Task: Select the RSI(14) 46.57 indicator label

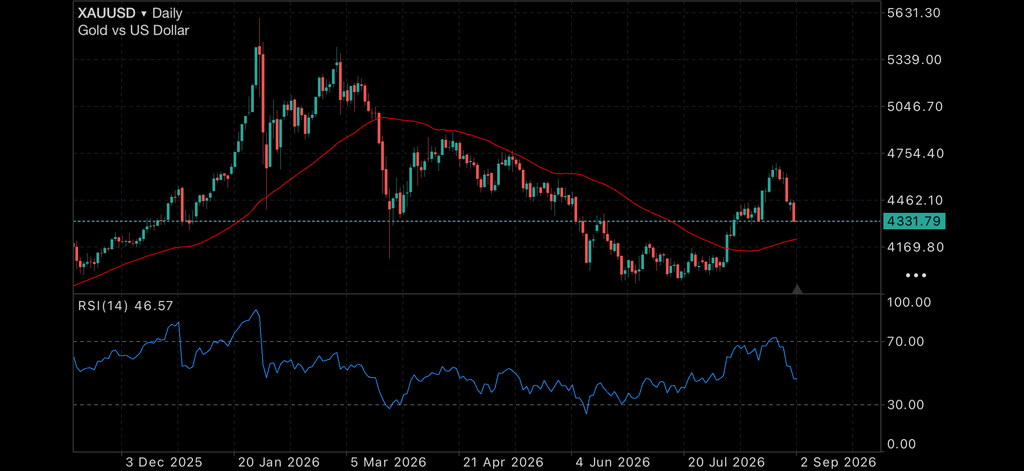Action: tap(125, 305)
